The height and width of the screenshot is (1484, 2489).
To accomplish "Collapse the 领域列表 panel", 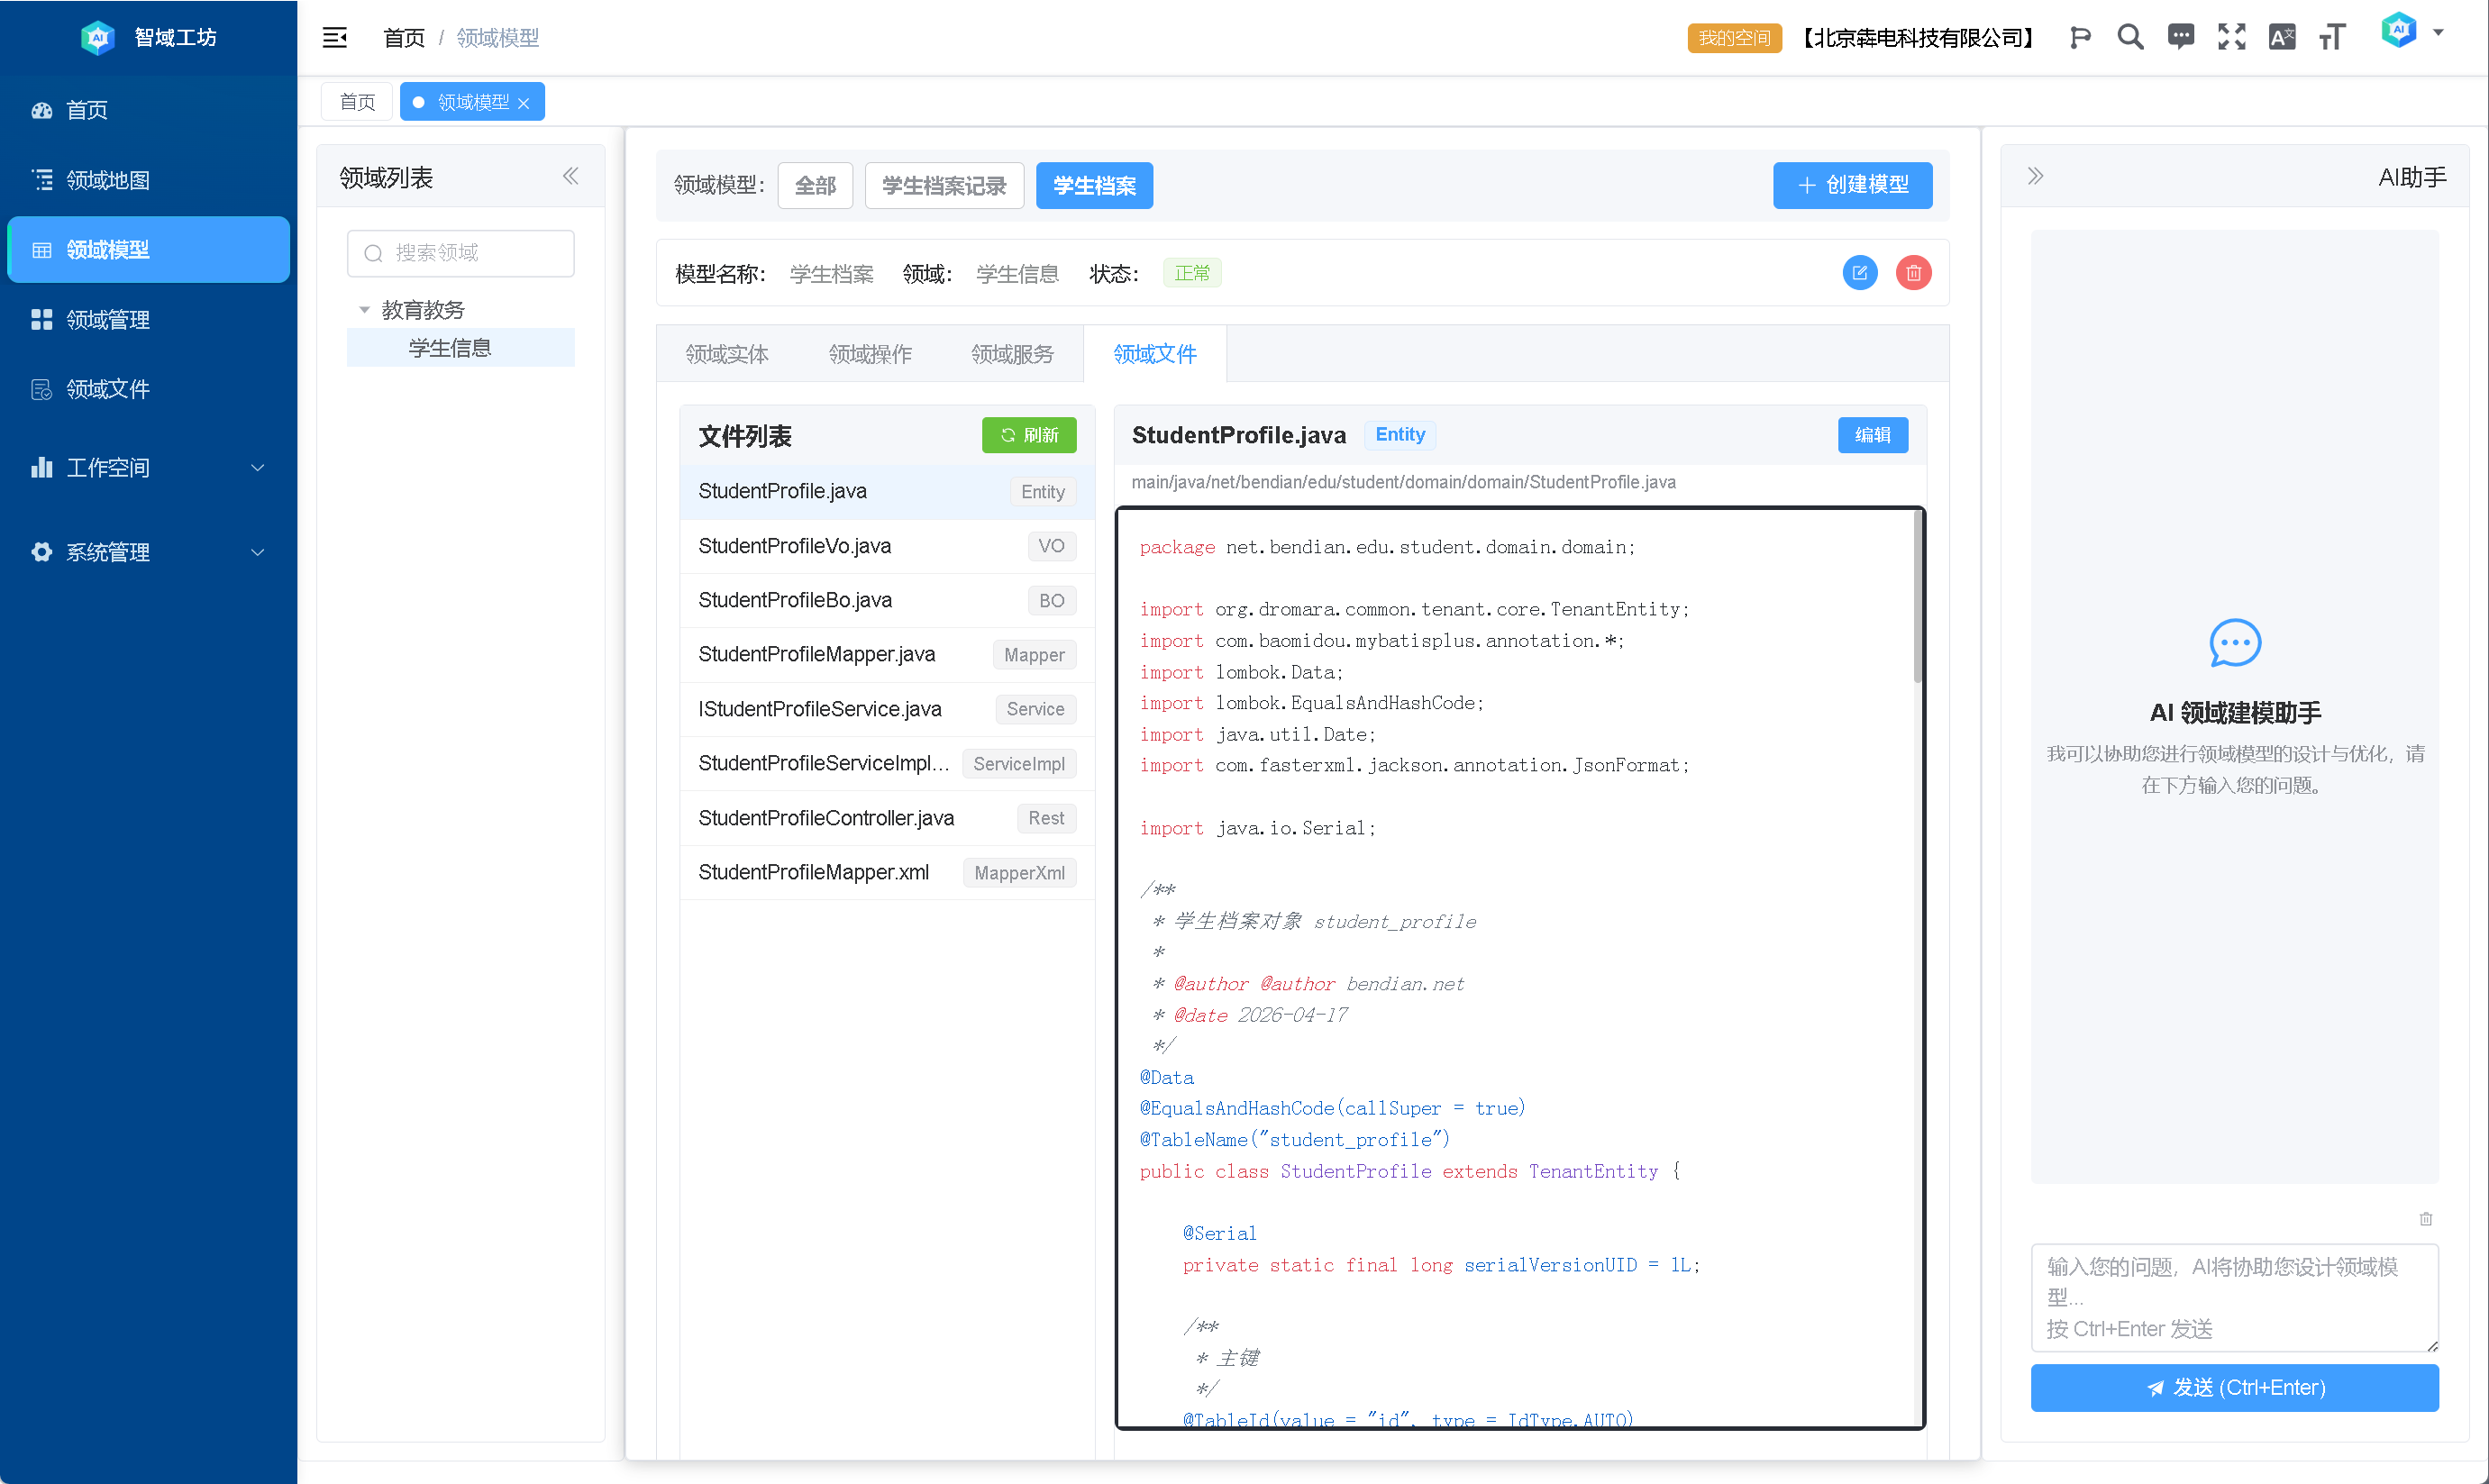I will [570, 177].
